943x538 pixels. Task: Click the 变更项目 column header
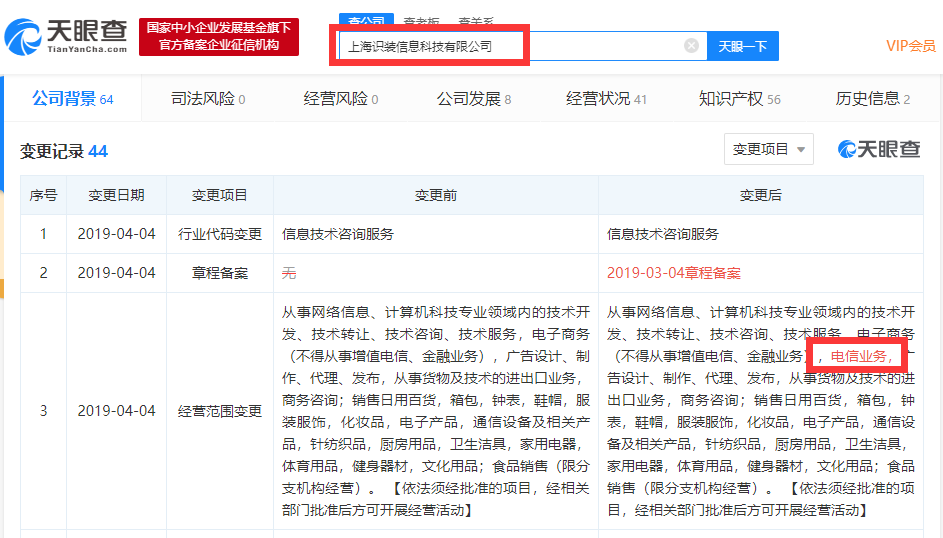tap(220, 195)
